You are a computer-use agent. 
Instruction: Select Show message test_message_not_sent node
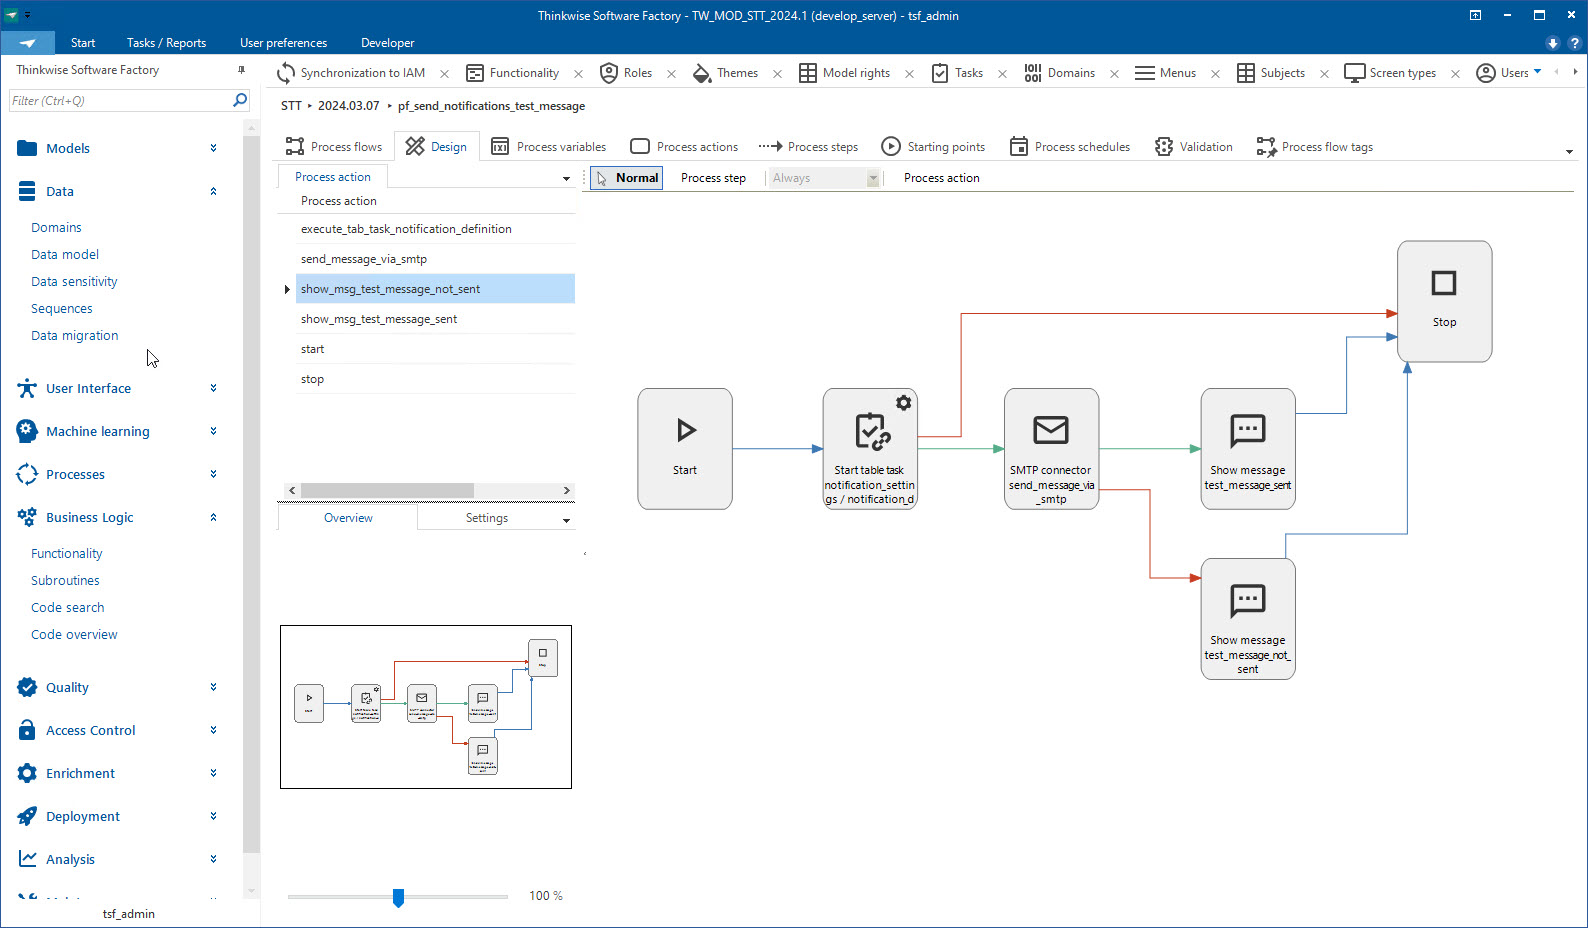click(x=1247, y=618)
